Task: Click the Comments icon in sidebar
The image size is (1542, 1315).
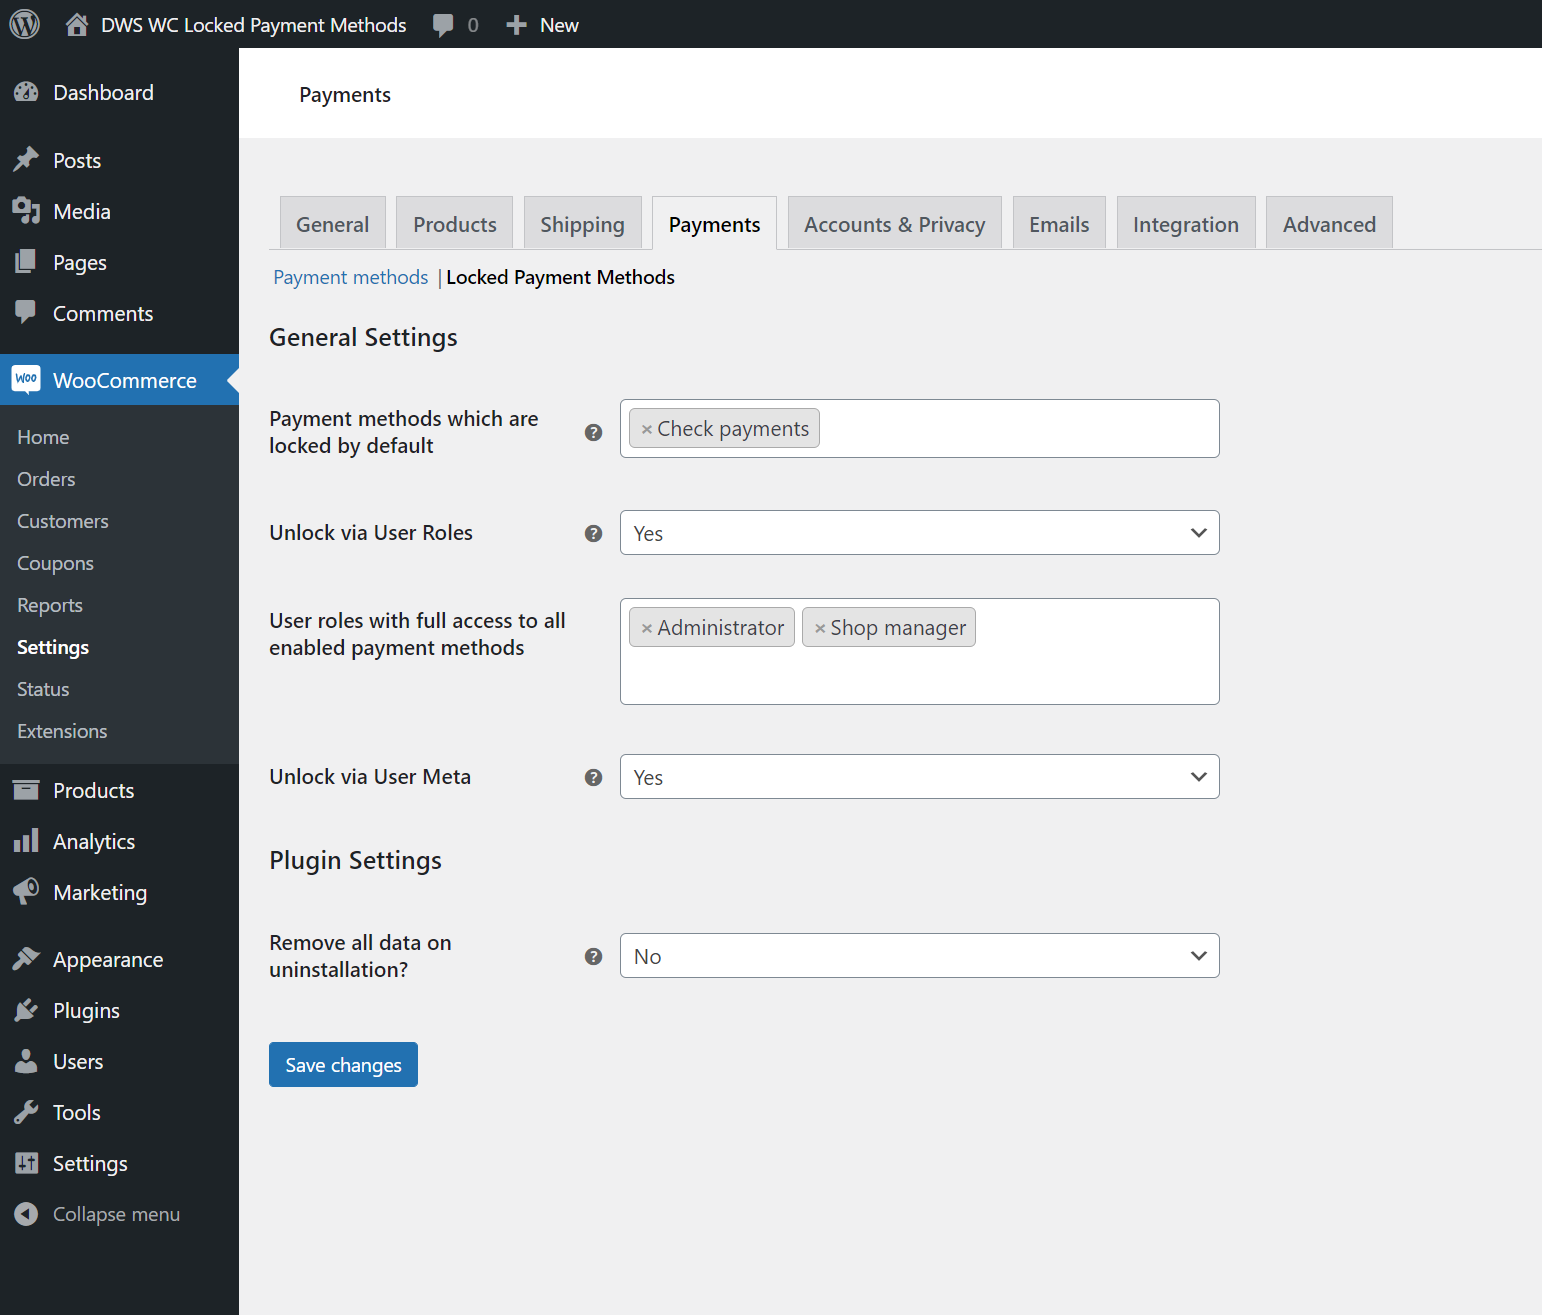Action: [x=26, y=312]
